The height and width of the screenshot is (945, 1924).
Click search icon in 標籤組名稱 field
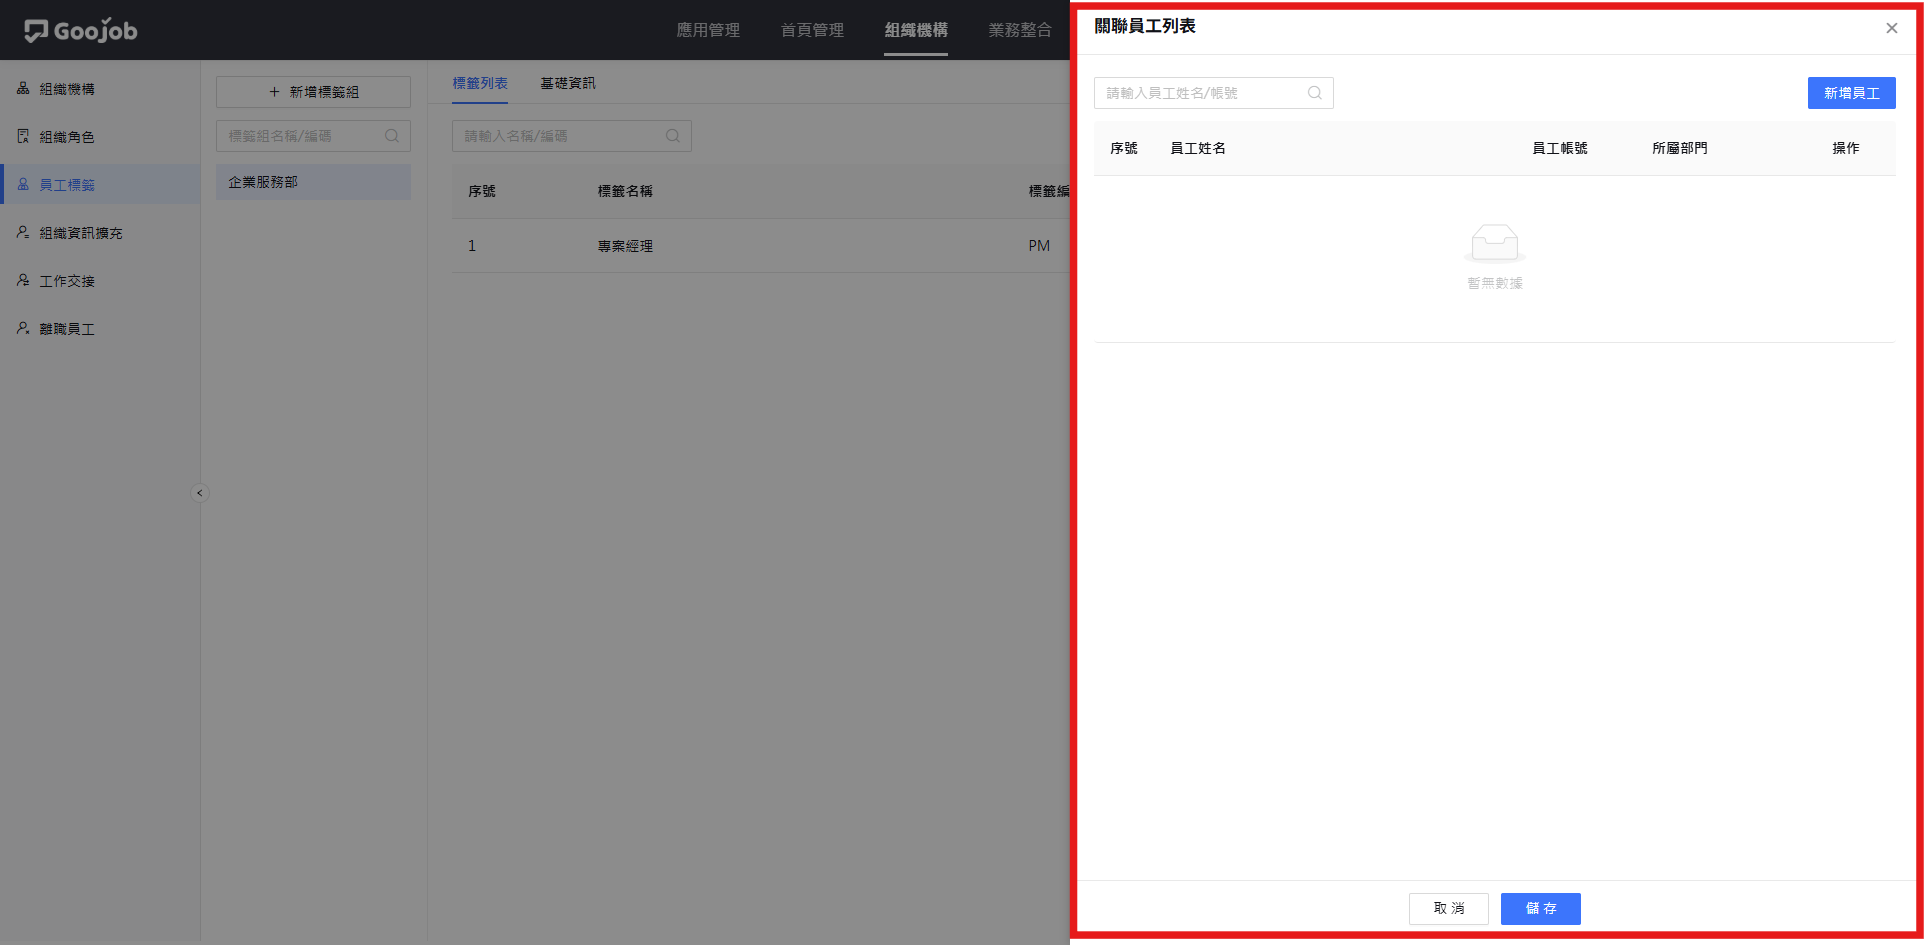392,136
